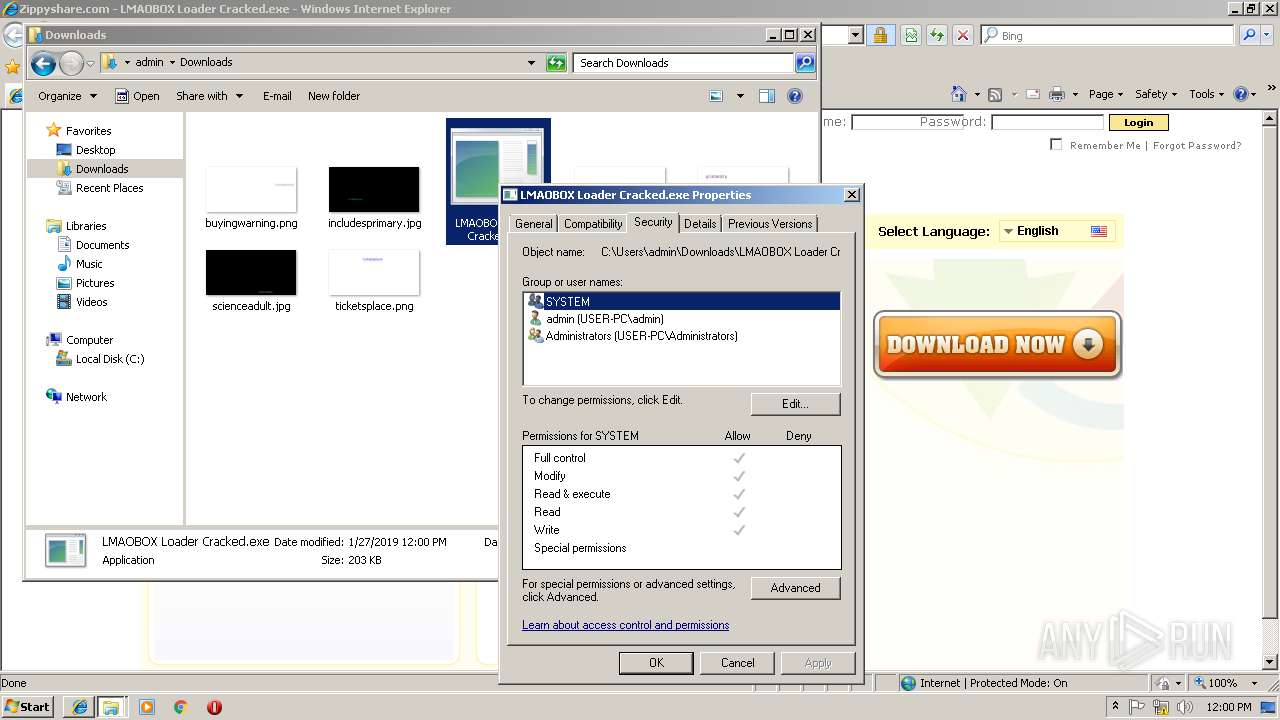Click Internet Explorer icon on taskbar

click(79, 707)
